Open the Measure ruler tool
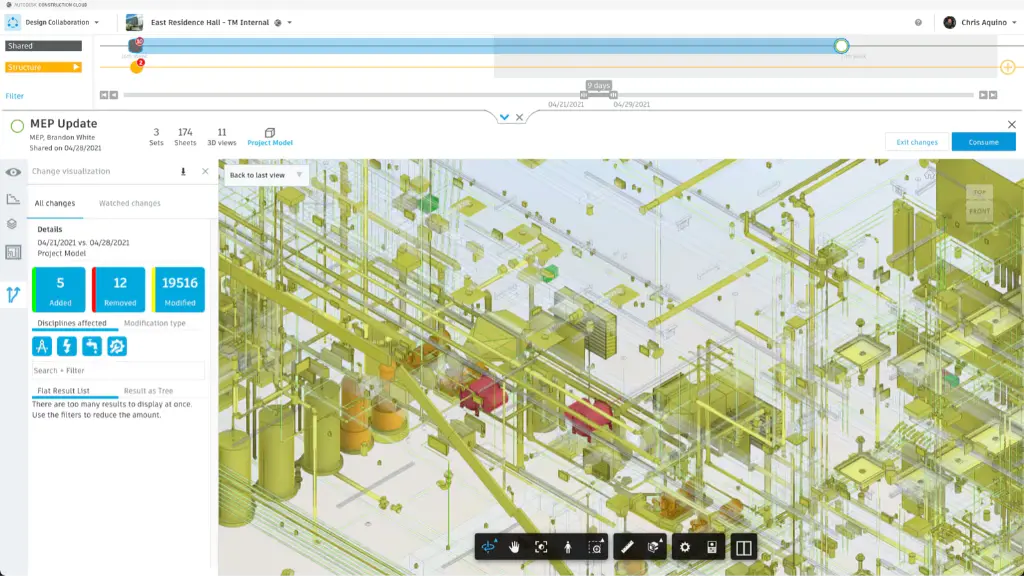 pyautogui.click(x=627, y=547)
